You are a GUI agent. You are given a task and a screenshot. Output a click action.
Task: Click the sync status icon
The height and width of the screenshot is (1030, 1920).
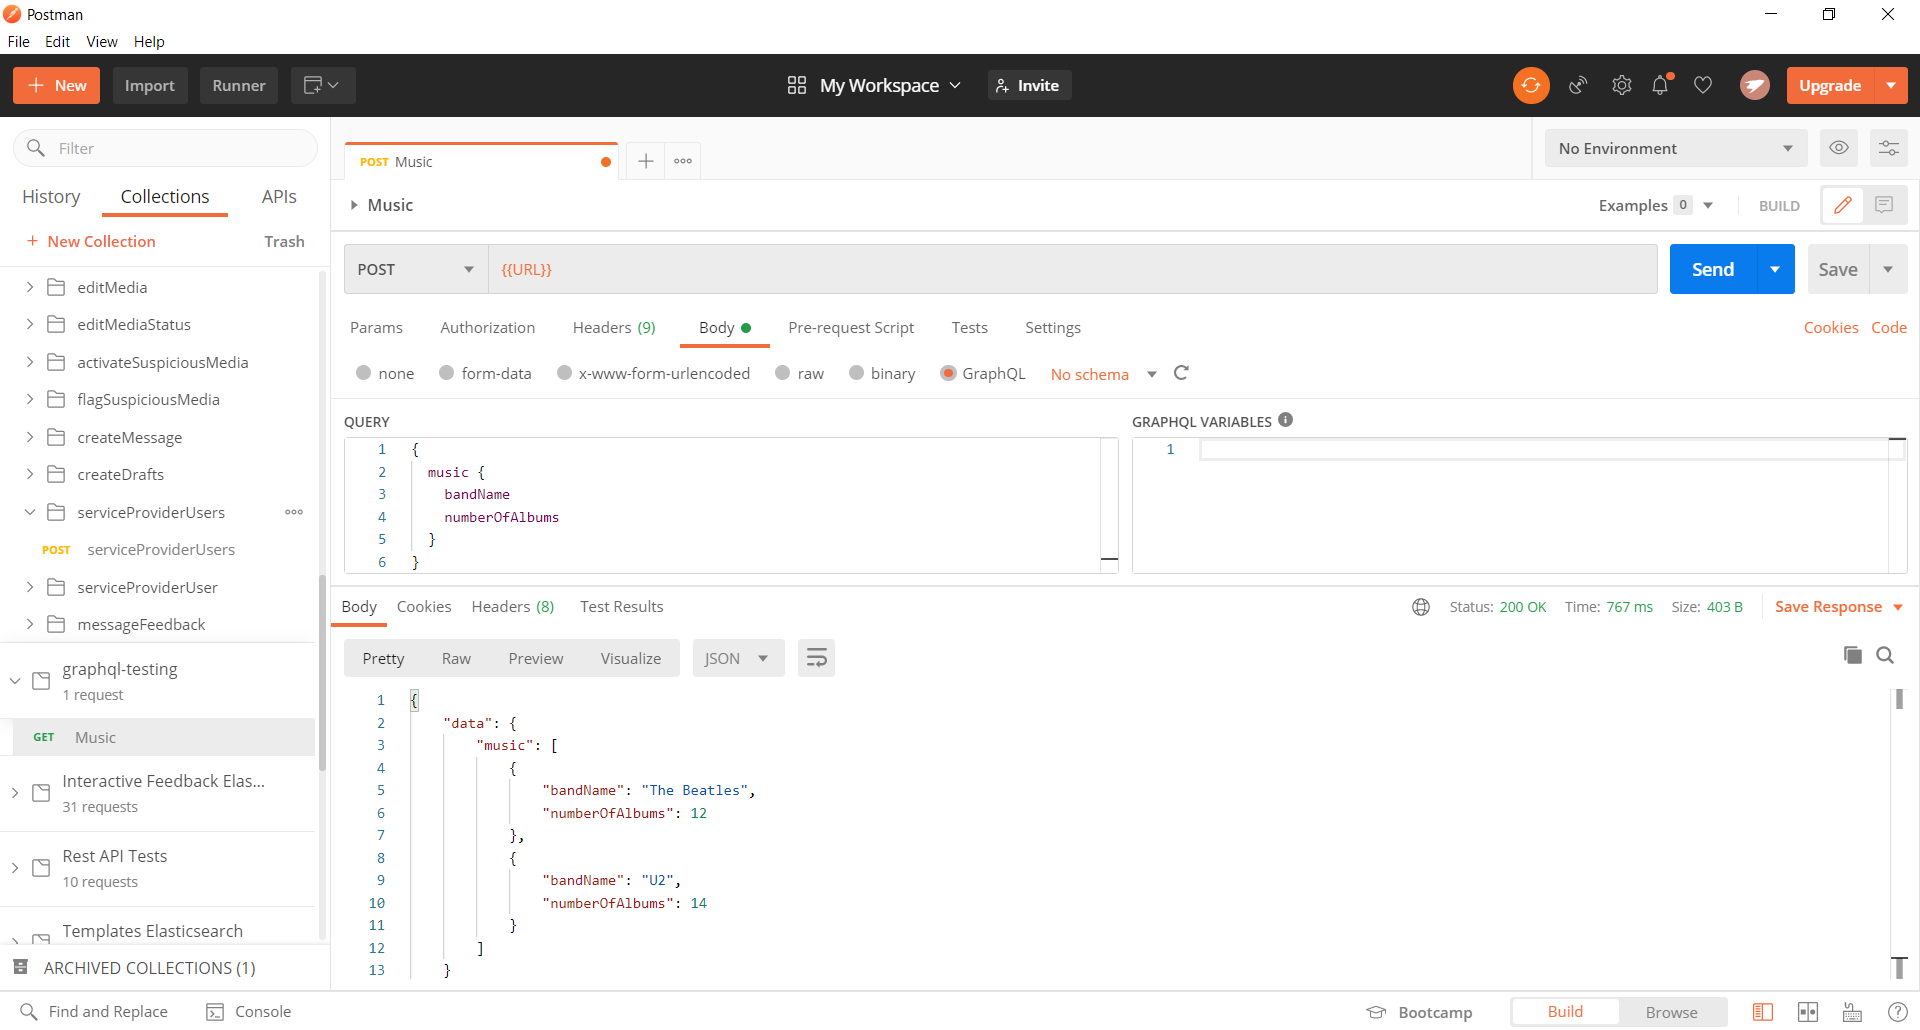click(1531, 85)
